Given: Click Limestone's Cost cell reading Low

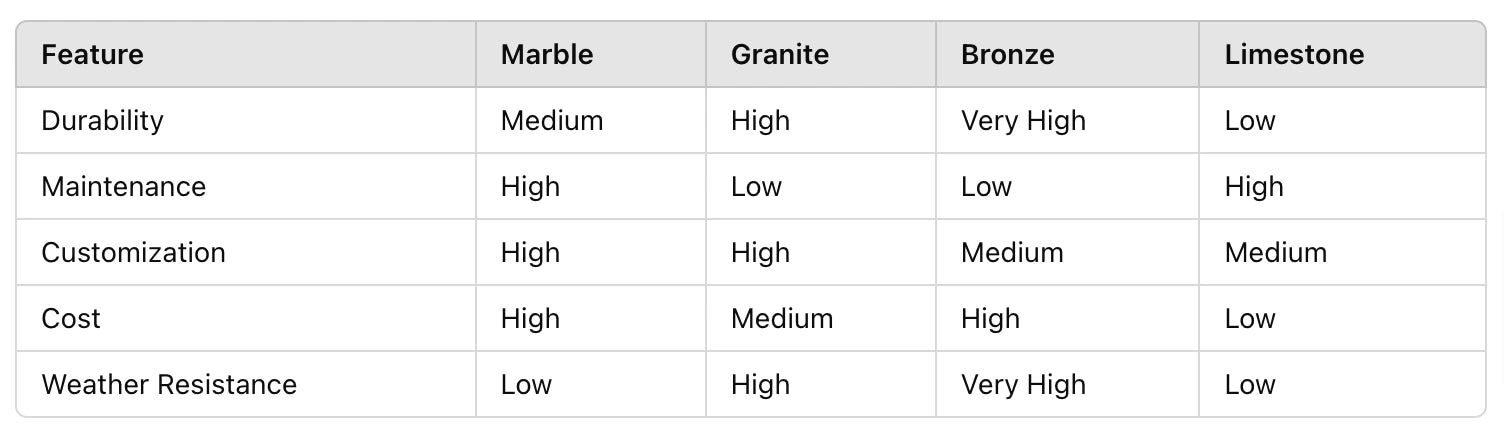Looking at the screenshot, I should coord(1250,319).
